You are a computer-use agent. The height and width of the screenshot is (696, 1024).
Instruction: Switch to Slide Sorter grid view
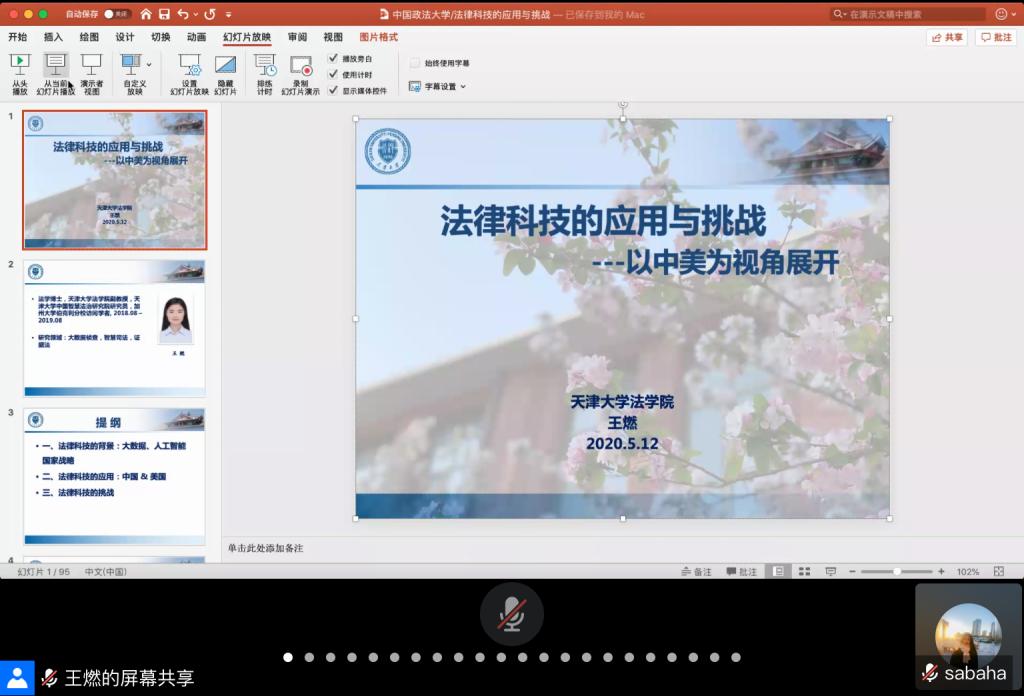click(x=805, y=571)
